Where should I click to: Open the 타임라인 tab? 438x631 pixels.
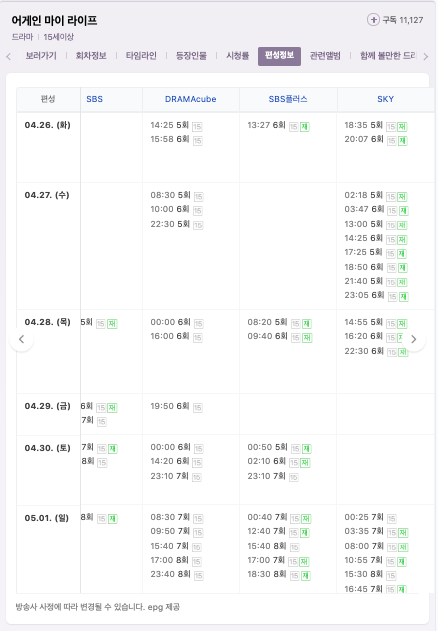tap(141, 56)
